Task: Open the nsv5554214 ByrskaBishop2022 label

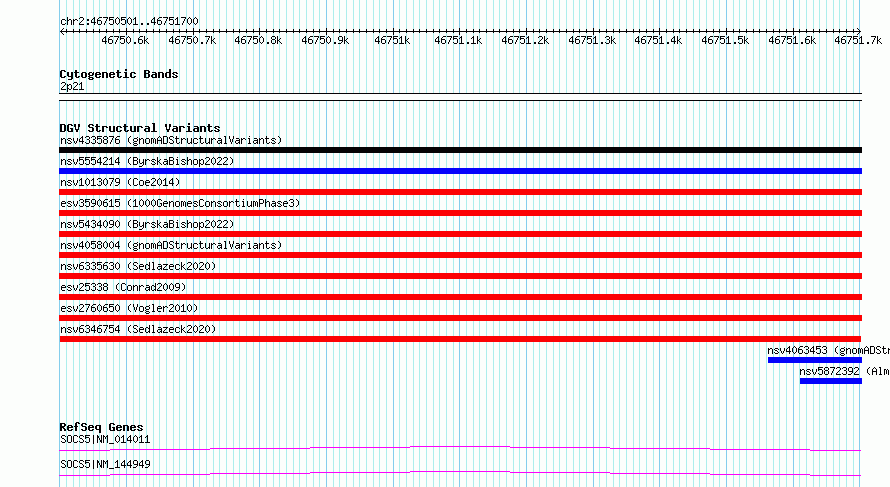Action: (x=147, y=161)
